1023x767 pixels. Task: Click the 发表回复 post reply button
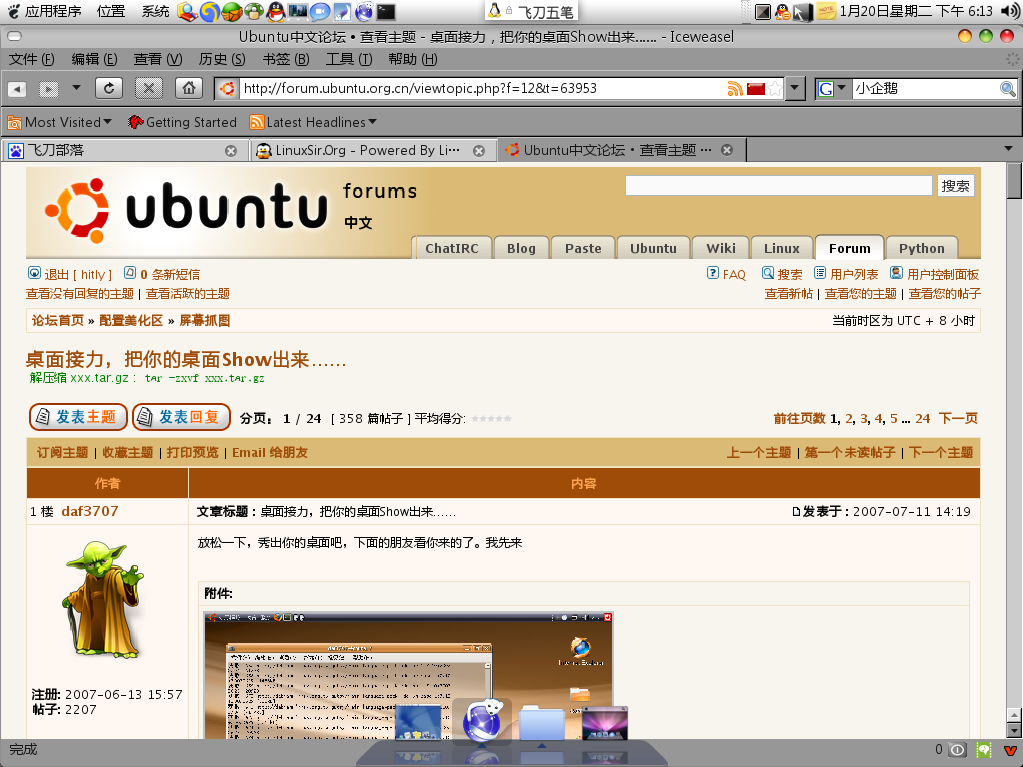181,417
